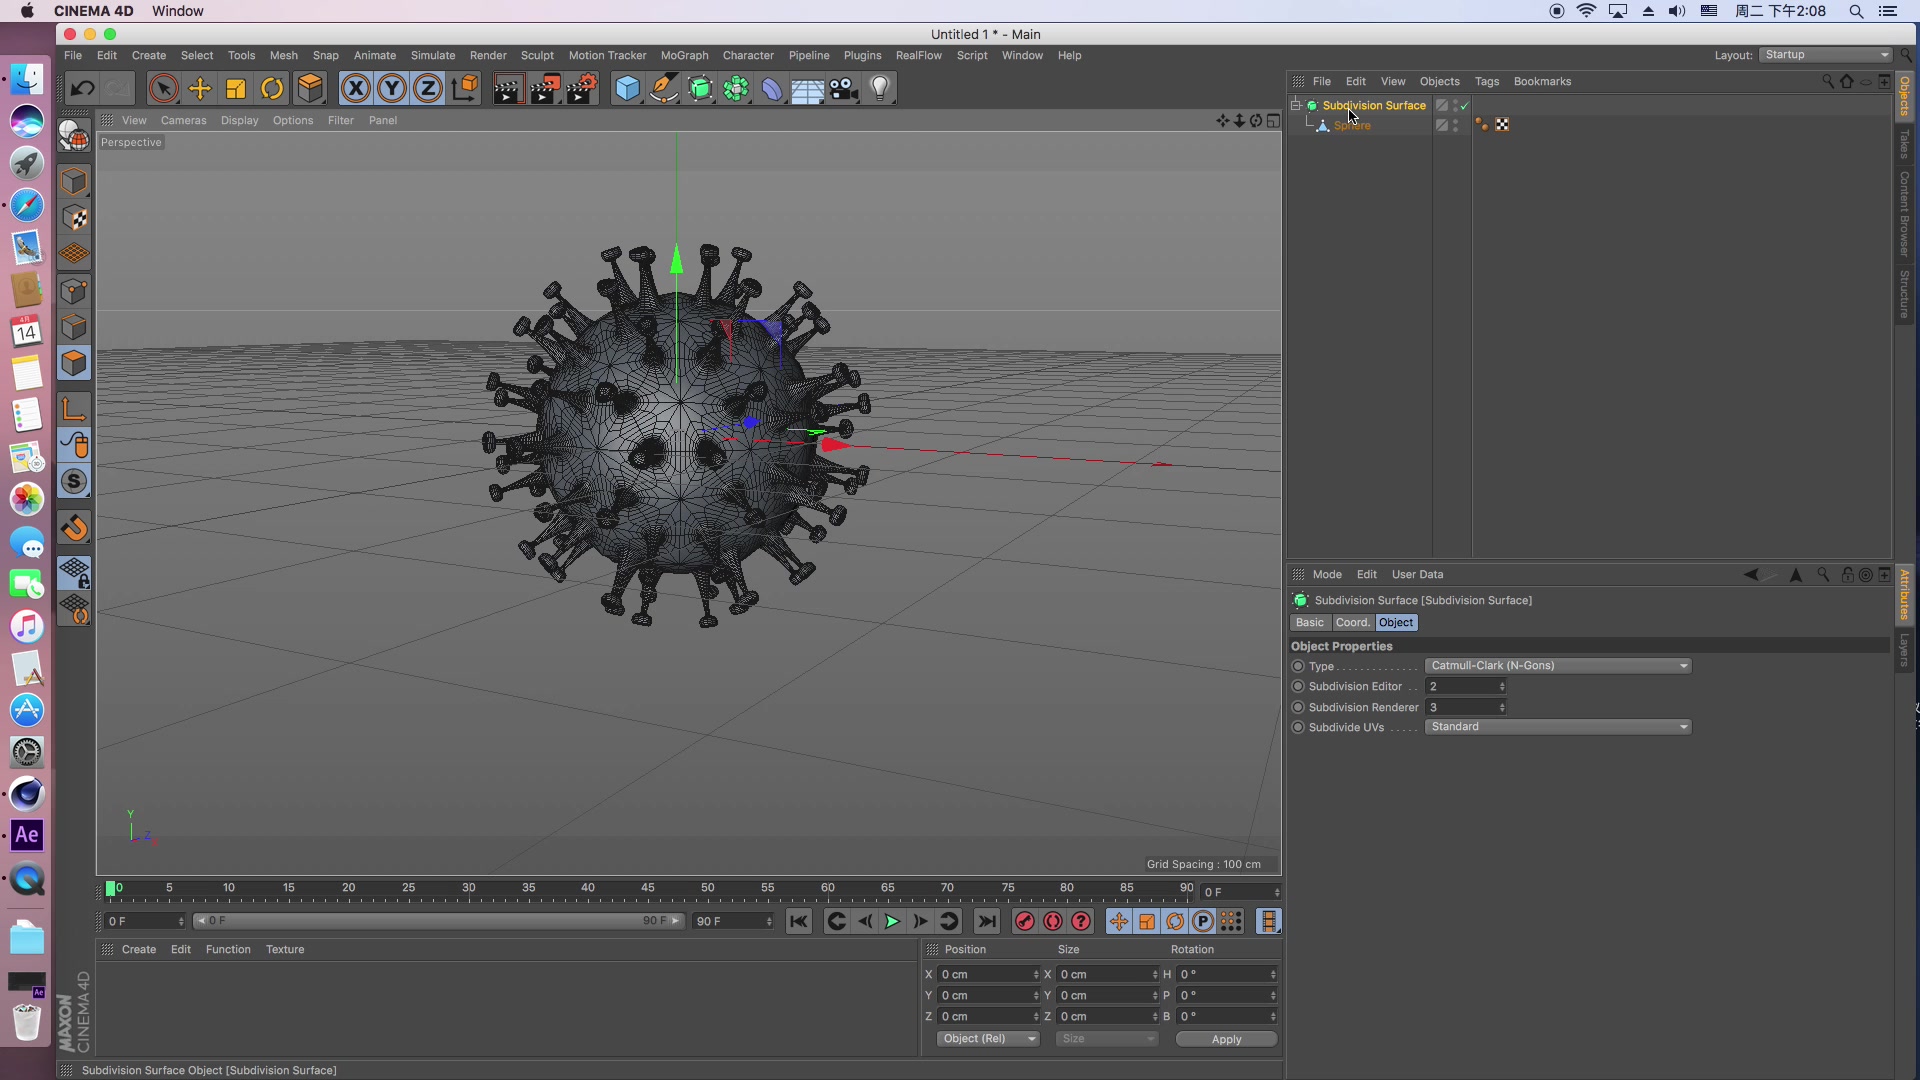Open the Type Catmull-Clark dropdown
This screenshot has width=1920, height=1080.
1557,666
